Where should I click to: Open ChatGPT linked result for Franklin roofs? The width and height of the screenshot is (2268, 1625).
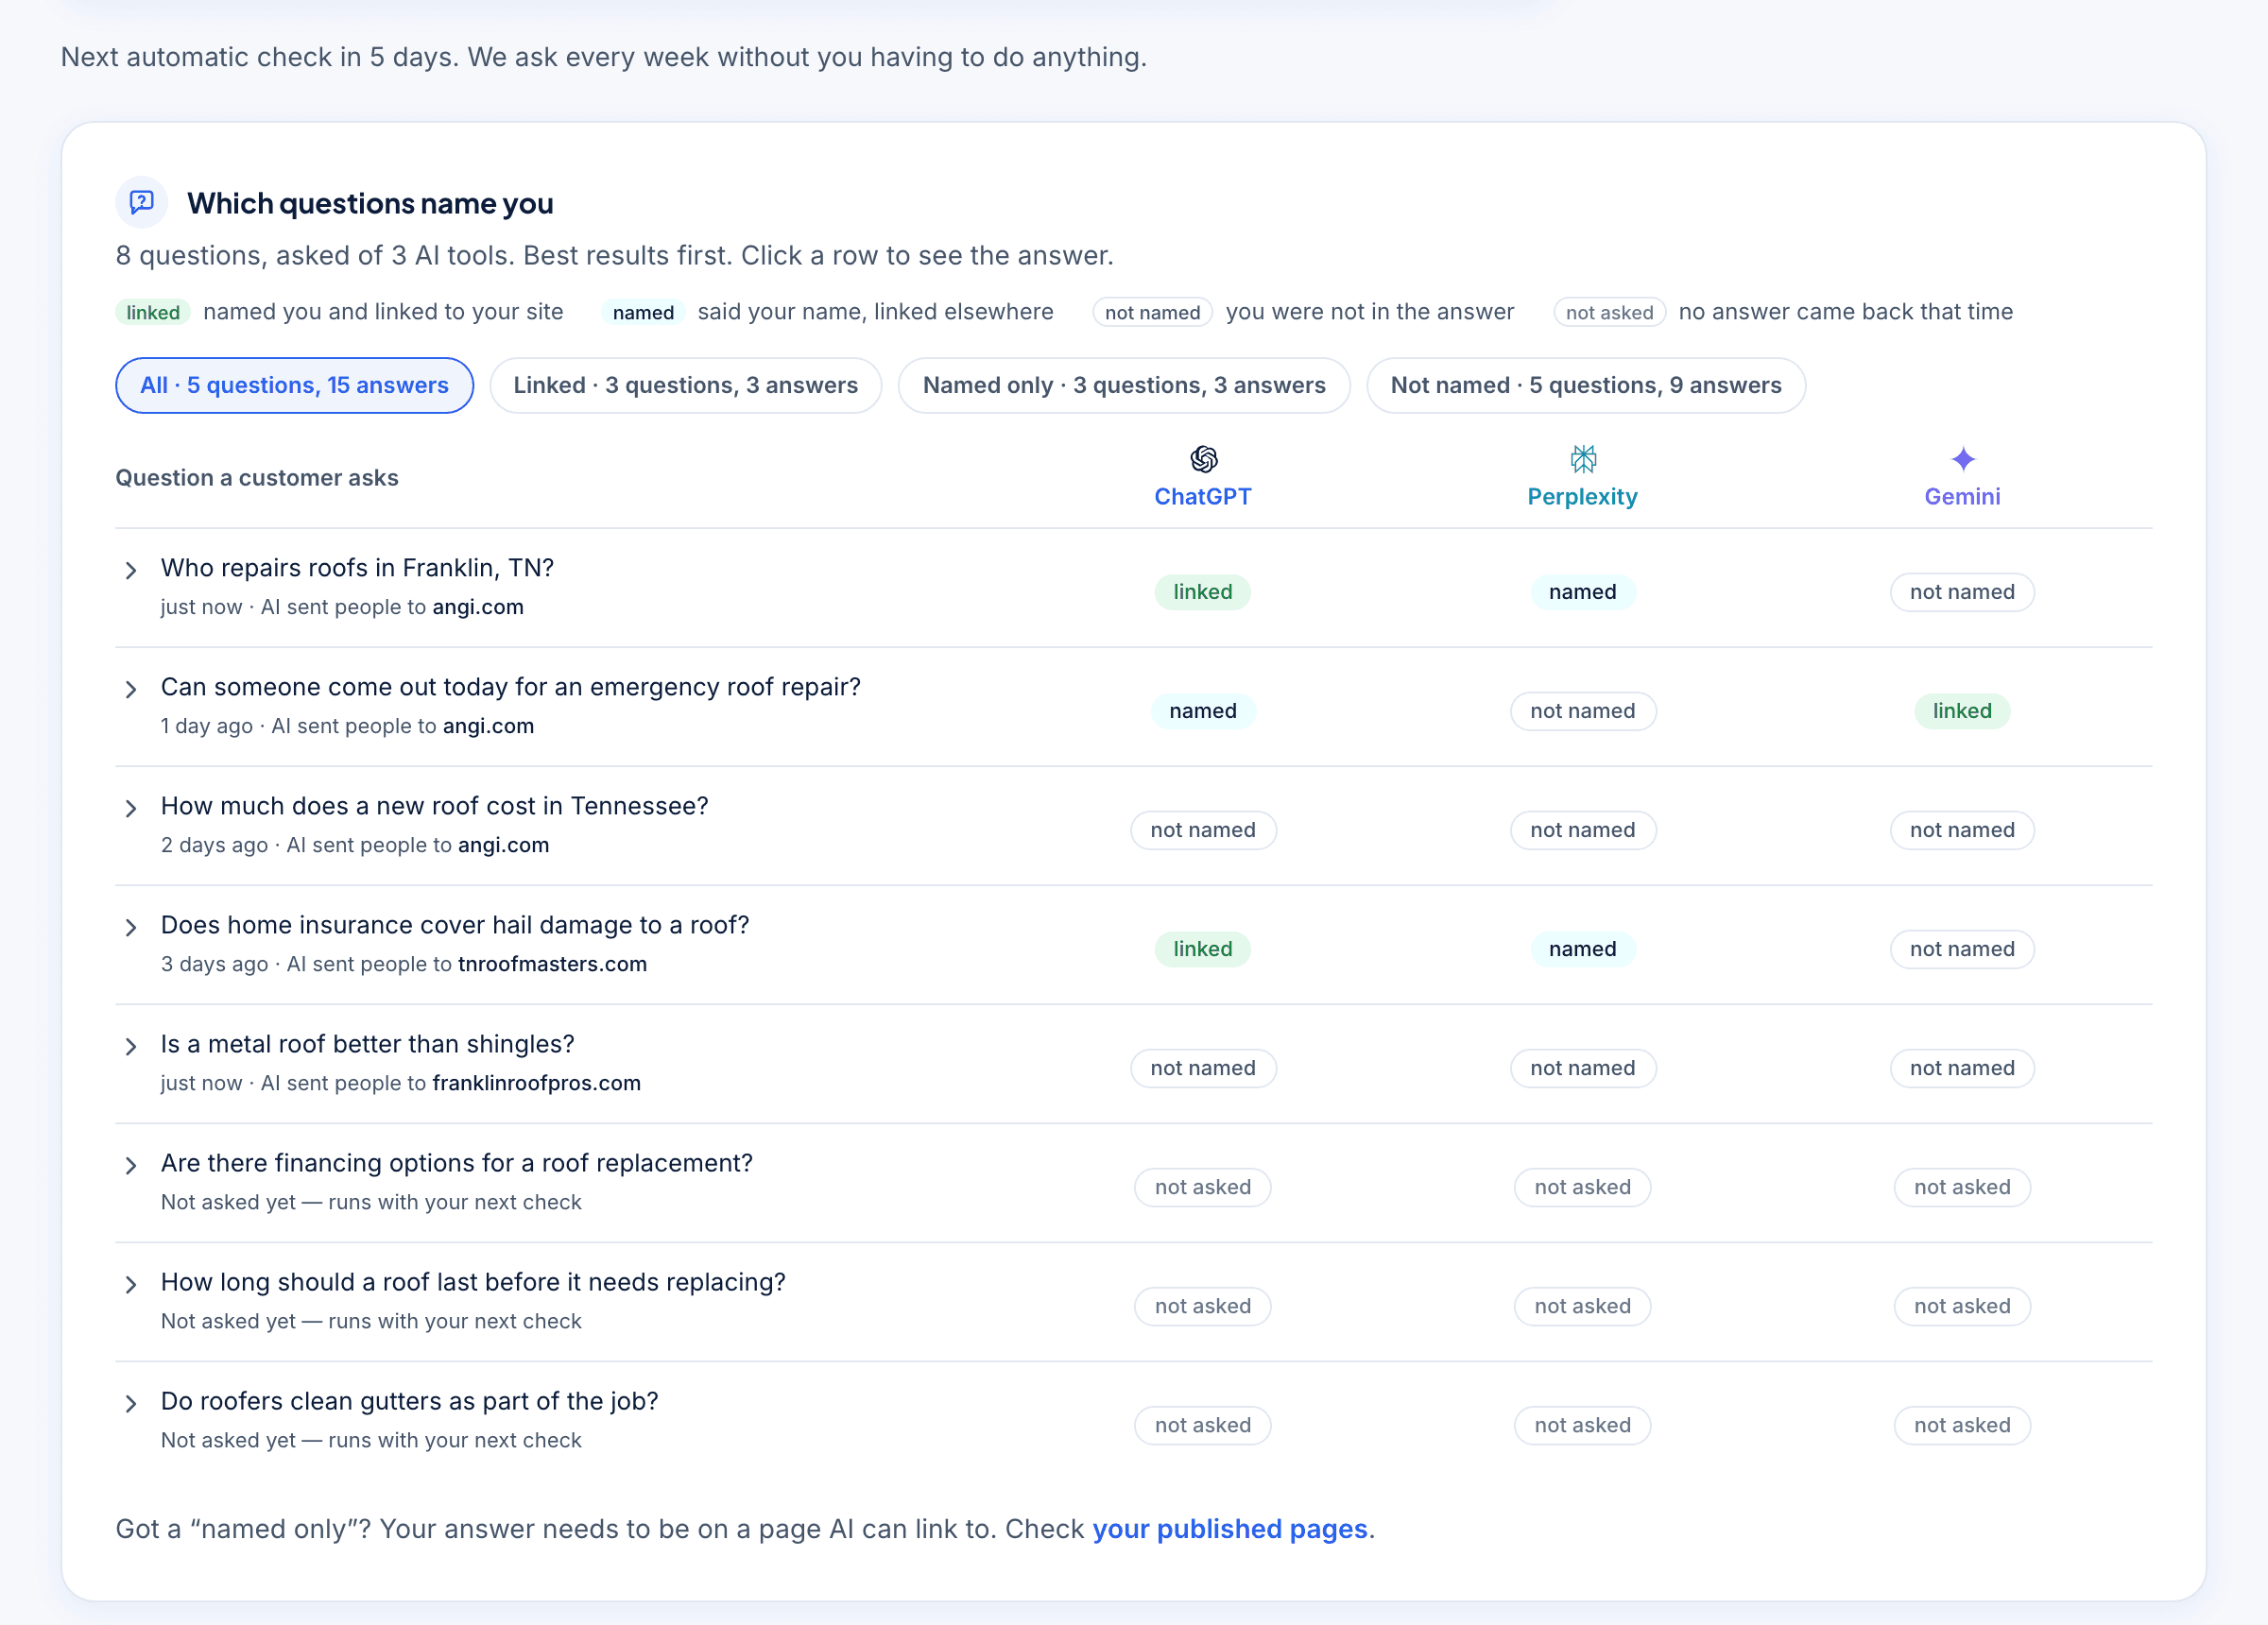(1203, 592)
